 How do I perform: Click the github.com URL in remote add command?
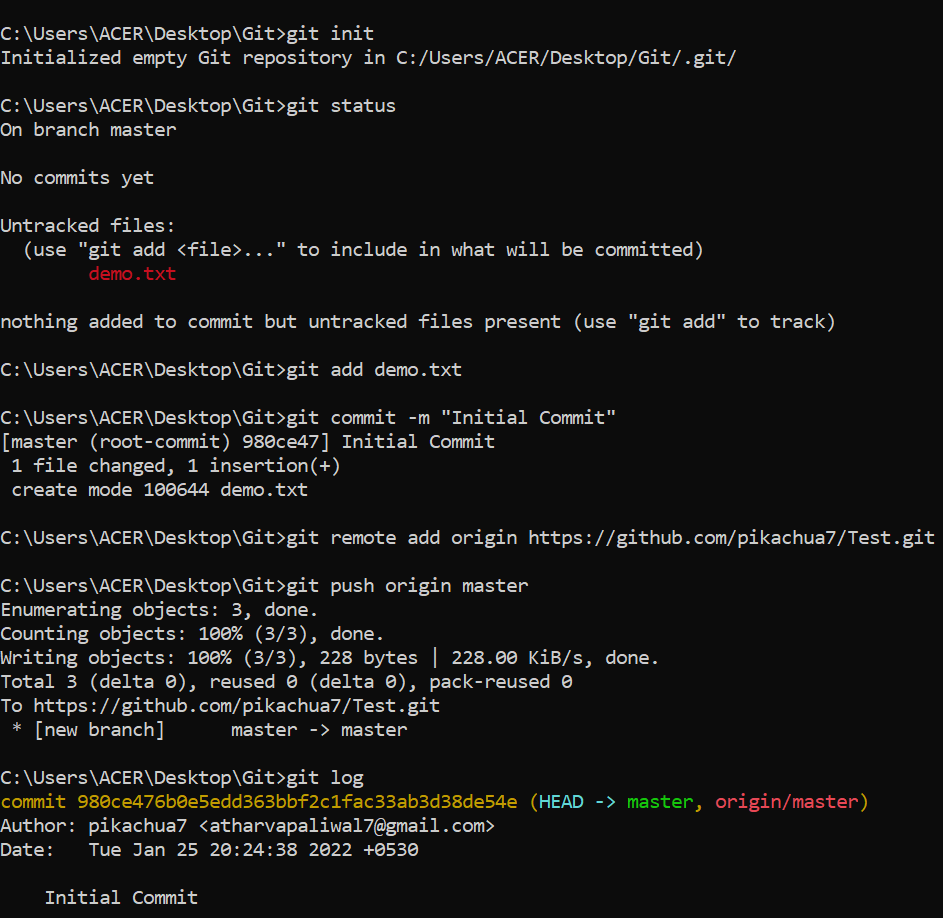click(x=731, y=538)
